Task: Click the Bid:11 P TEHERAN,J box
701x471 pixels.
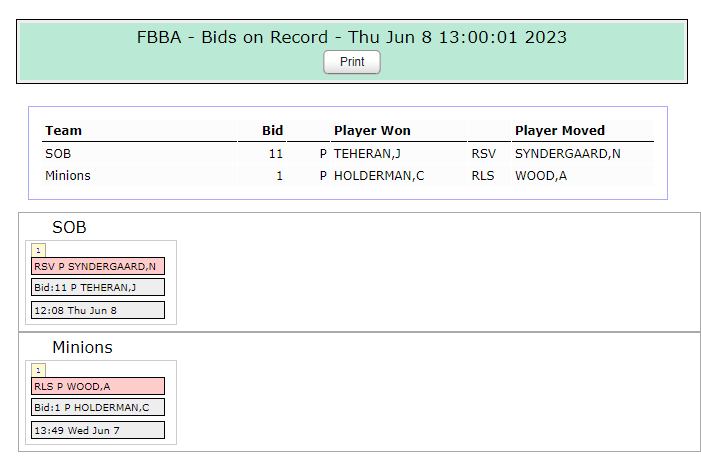Action: click(98, 287)
